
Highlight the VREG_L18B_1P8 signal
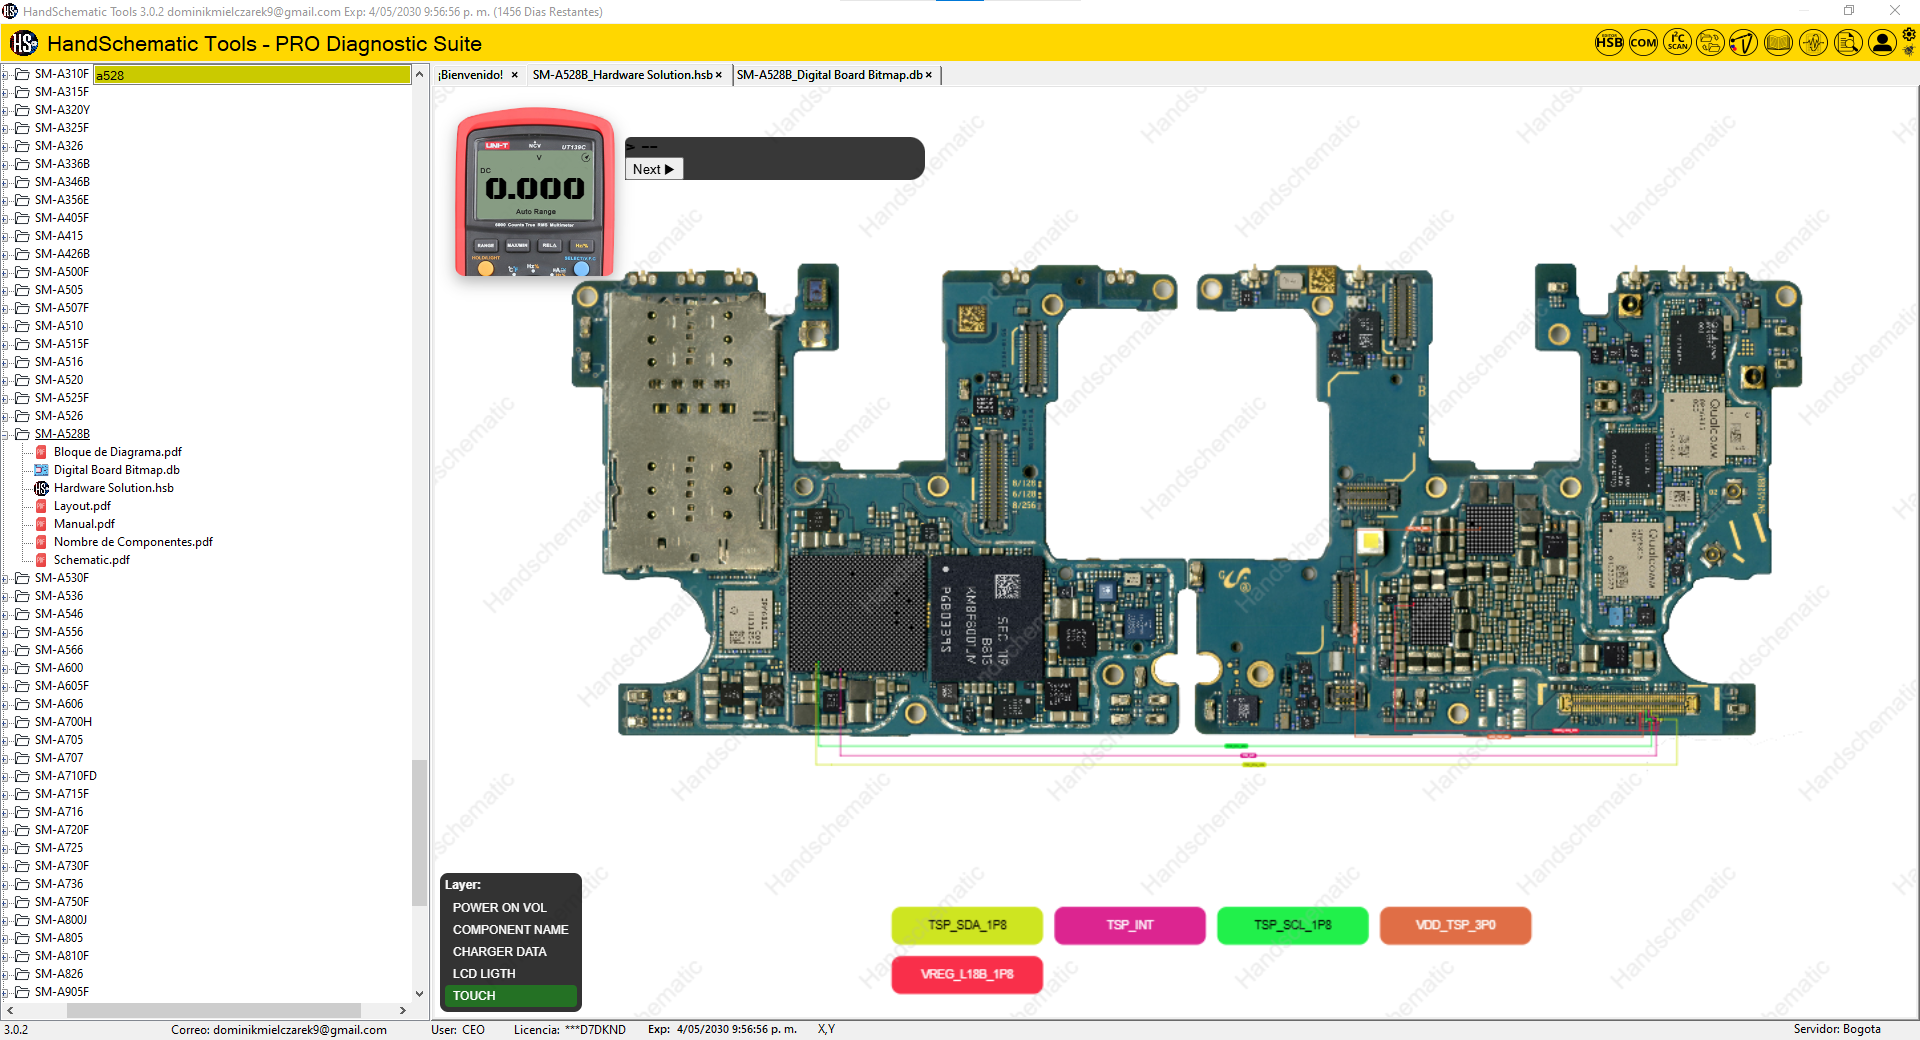click(967, 974)
